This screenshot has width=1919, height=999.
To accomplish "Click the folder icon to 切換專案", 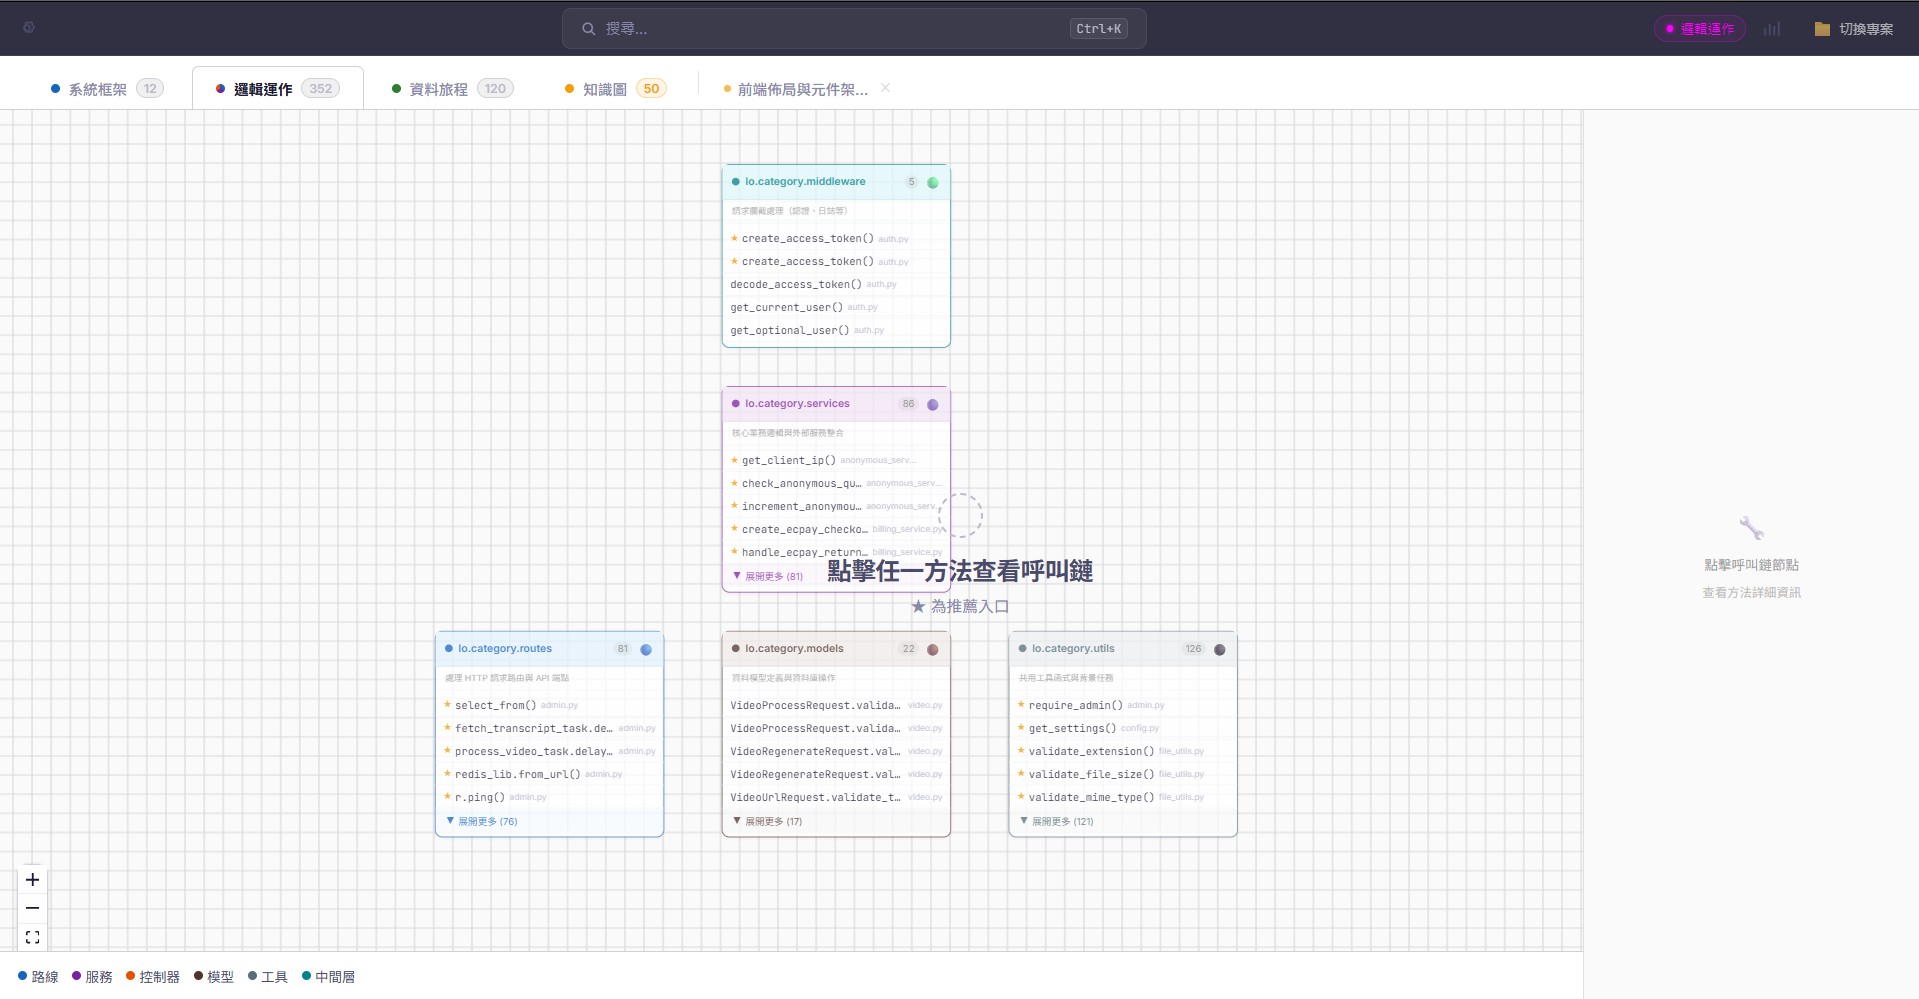I will click(x=1820, y=28).
